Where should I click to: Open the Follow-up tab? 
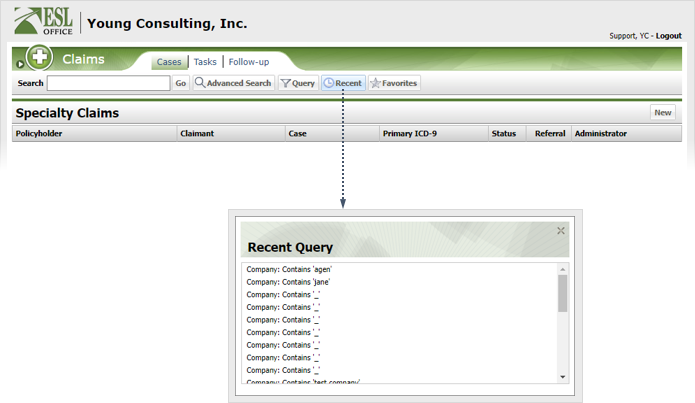(249, 62)
